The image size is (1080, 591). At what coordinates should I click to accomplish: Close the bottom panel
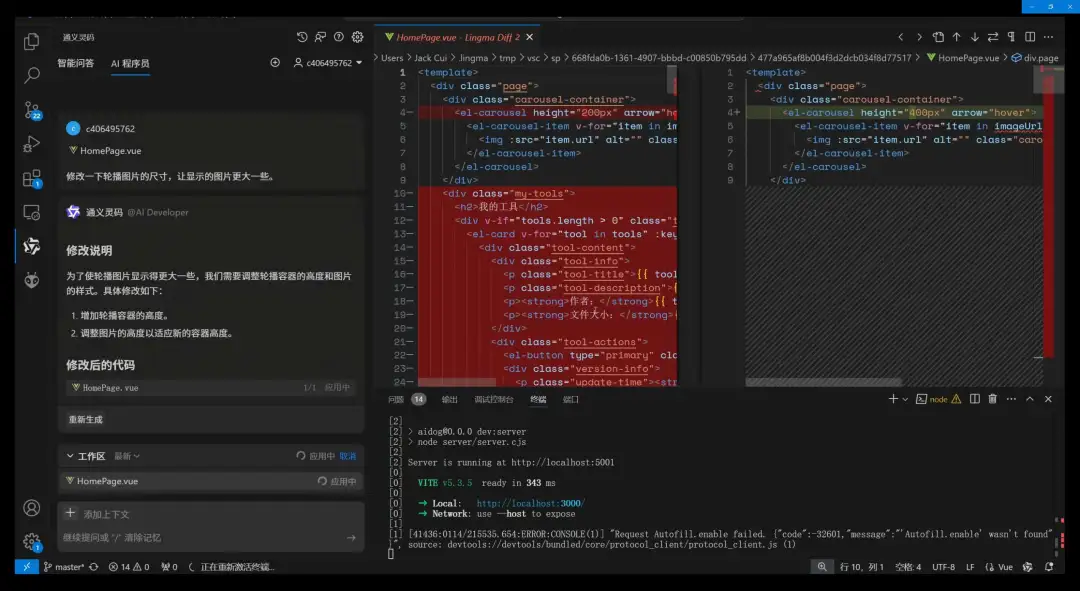1048,399
